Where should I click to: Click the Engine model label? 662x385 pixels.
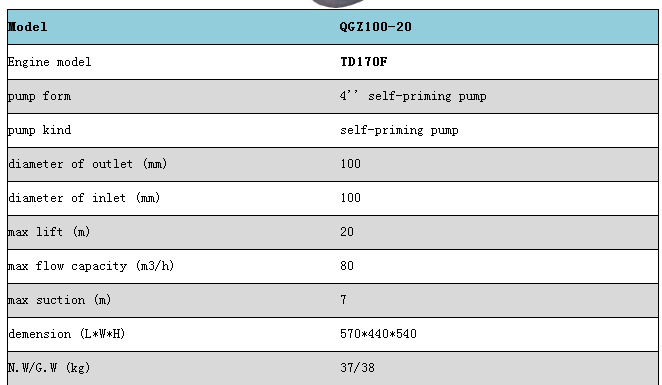[49, 62]
